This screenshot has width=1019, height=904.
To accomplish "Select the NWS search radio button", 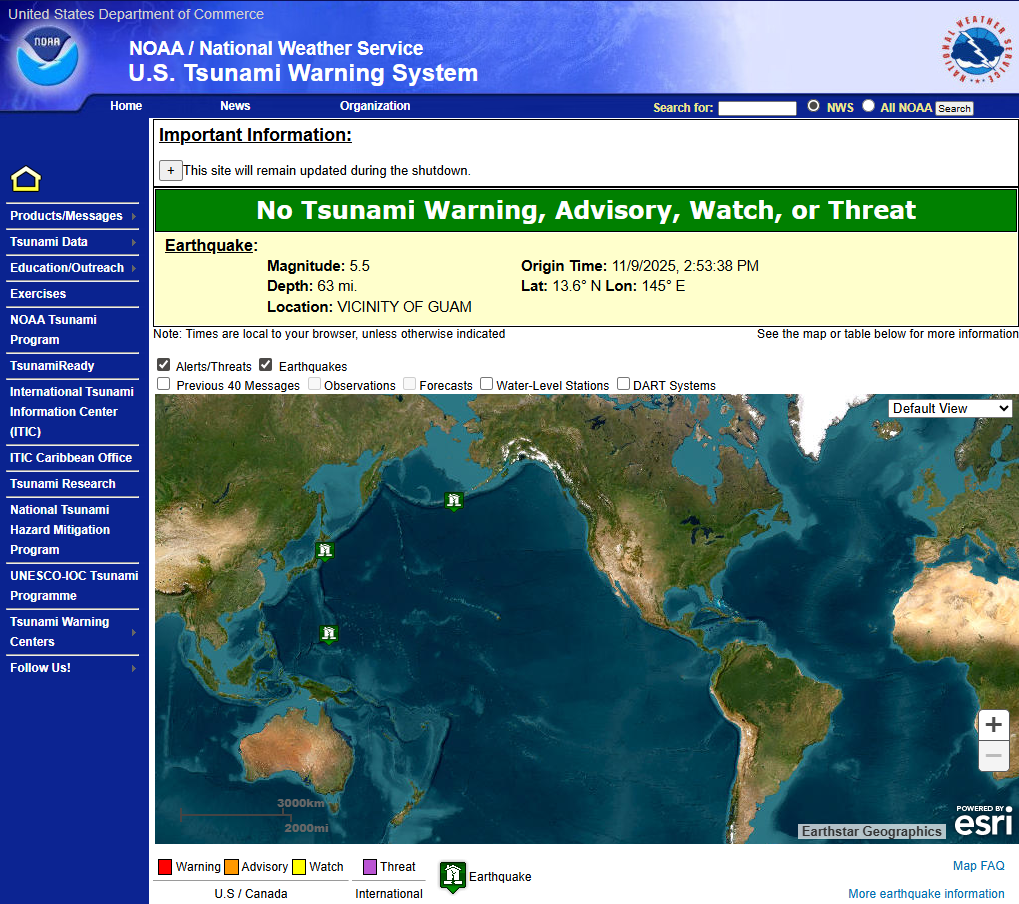I will pyautogui.click(x=813, y=106).
